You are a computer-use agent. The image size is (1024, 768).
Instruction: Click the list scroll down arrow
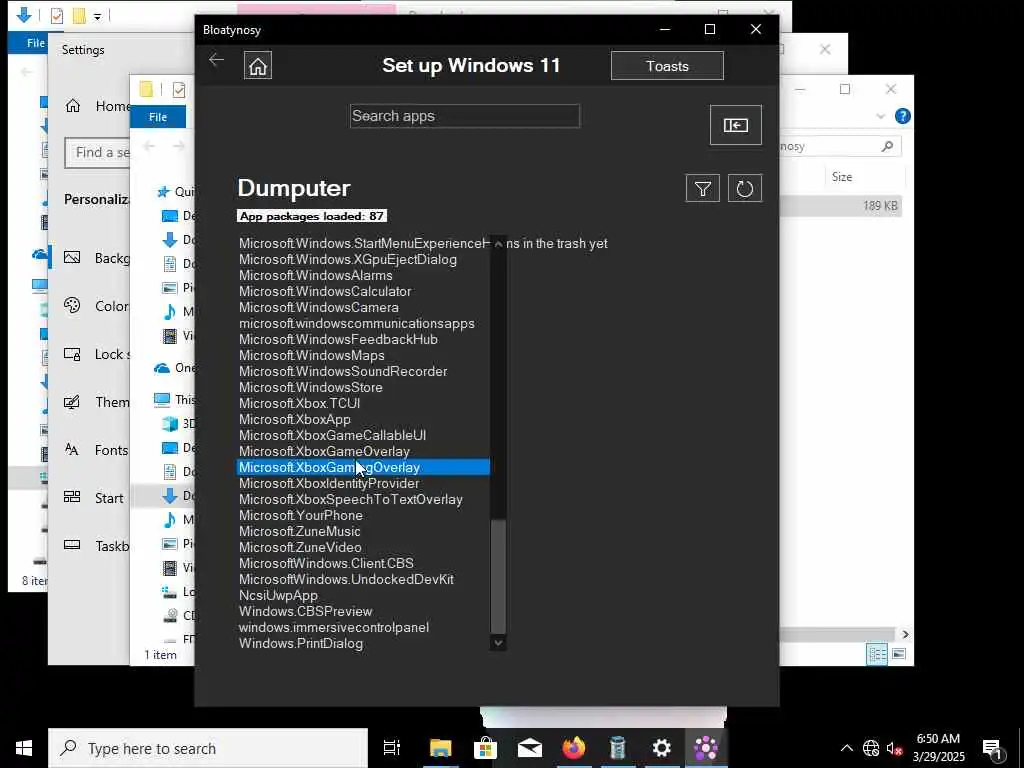tap(498, 643)
